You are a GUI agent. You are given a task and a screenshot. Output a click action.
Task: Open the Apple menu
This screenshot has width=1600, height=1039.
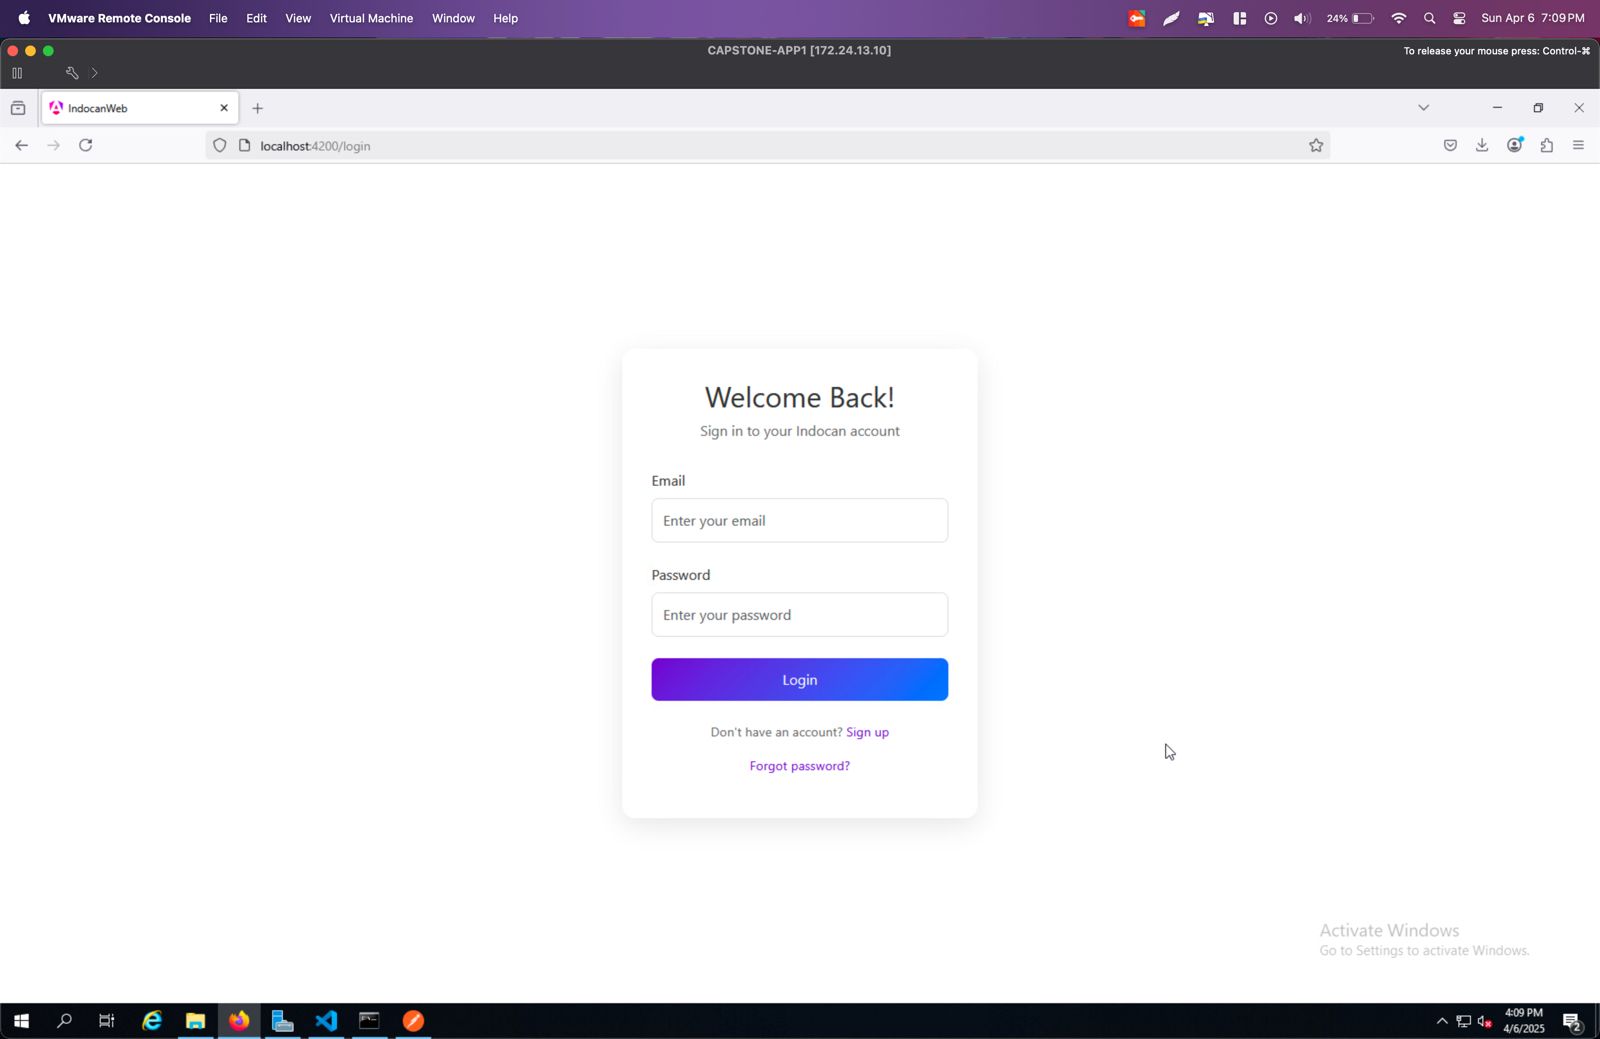24,18
